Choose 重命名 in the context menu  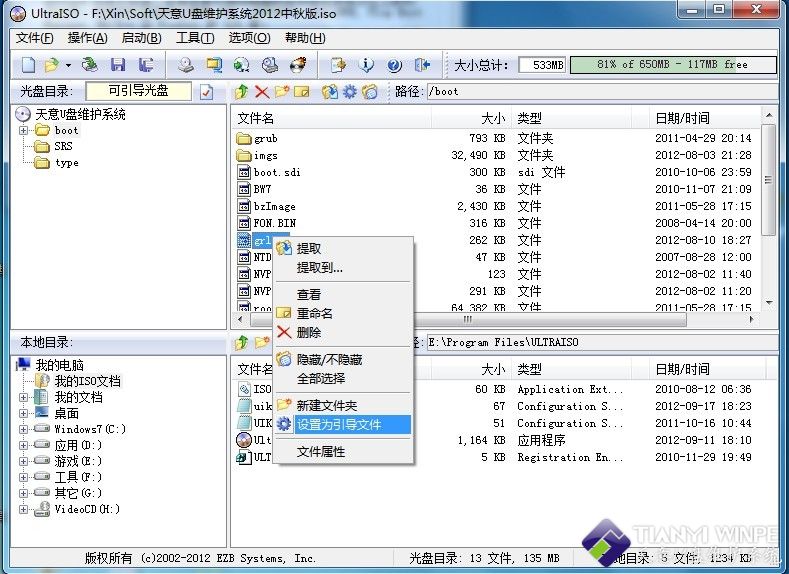click(343, 313)
